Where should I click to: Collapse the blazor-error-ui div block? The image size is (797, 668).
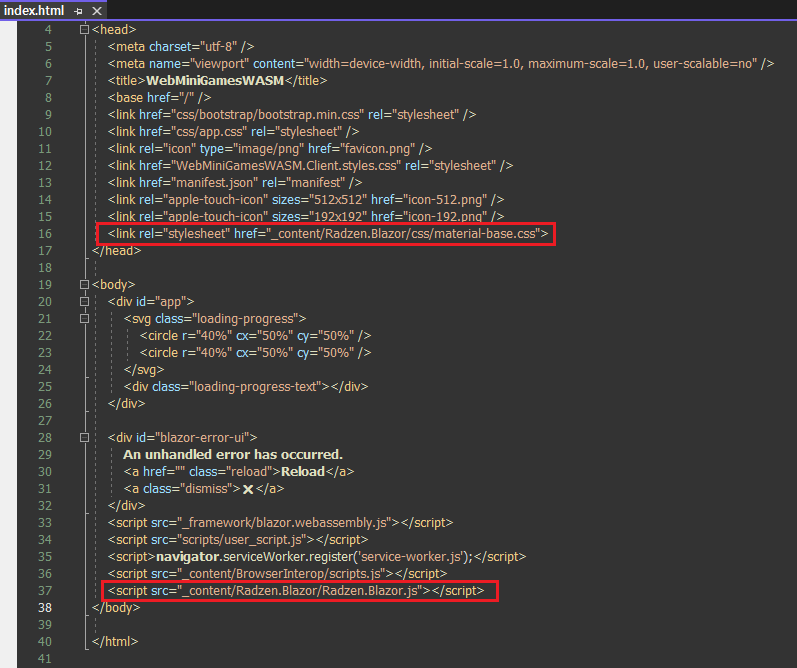click(84, 438)
